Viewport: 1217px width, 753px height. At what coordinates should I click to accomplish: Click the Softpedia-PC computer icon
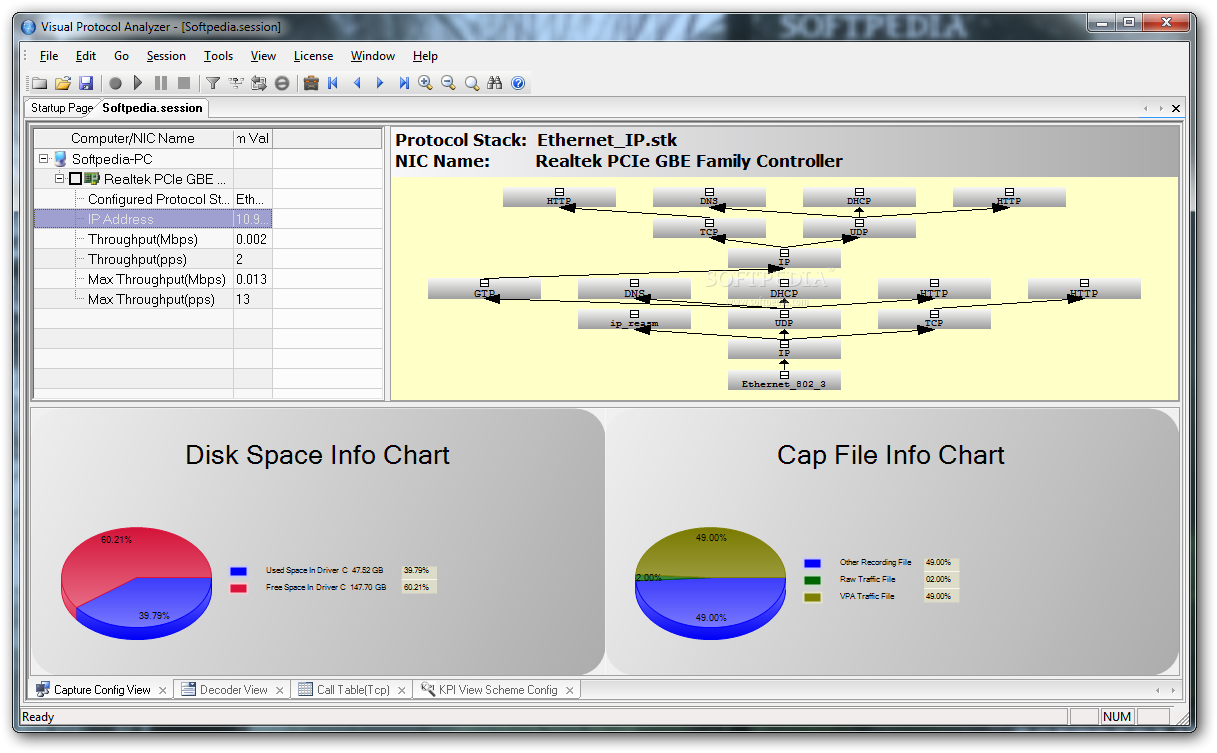point(60,159)
